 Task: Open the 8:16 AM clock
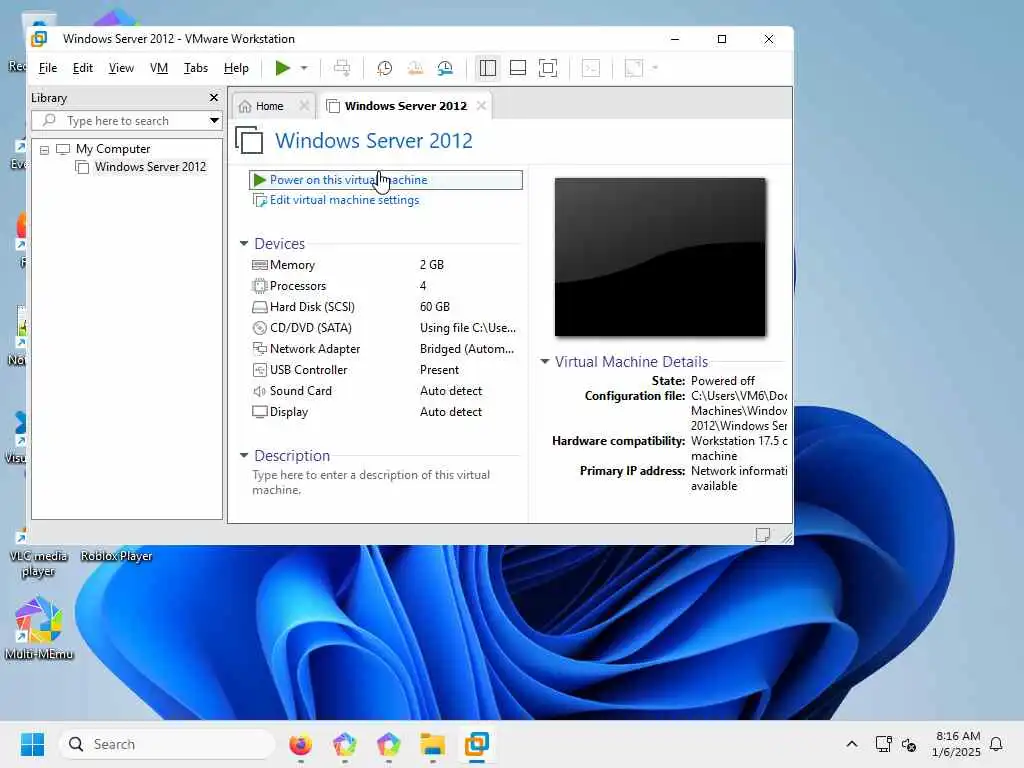(957, 744)
